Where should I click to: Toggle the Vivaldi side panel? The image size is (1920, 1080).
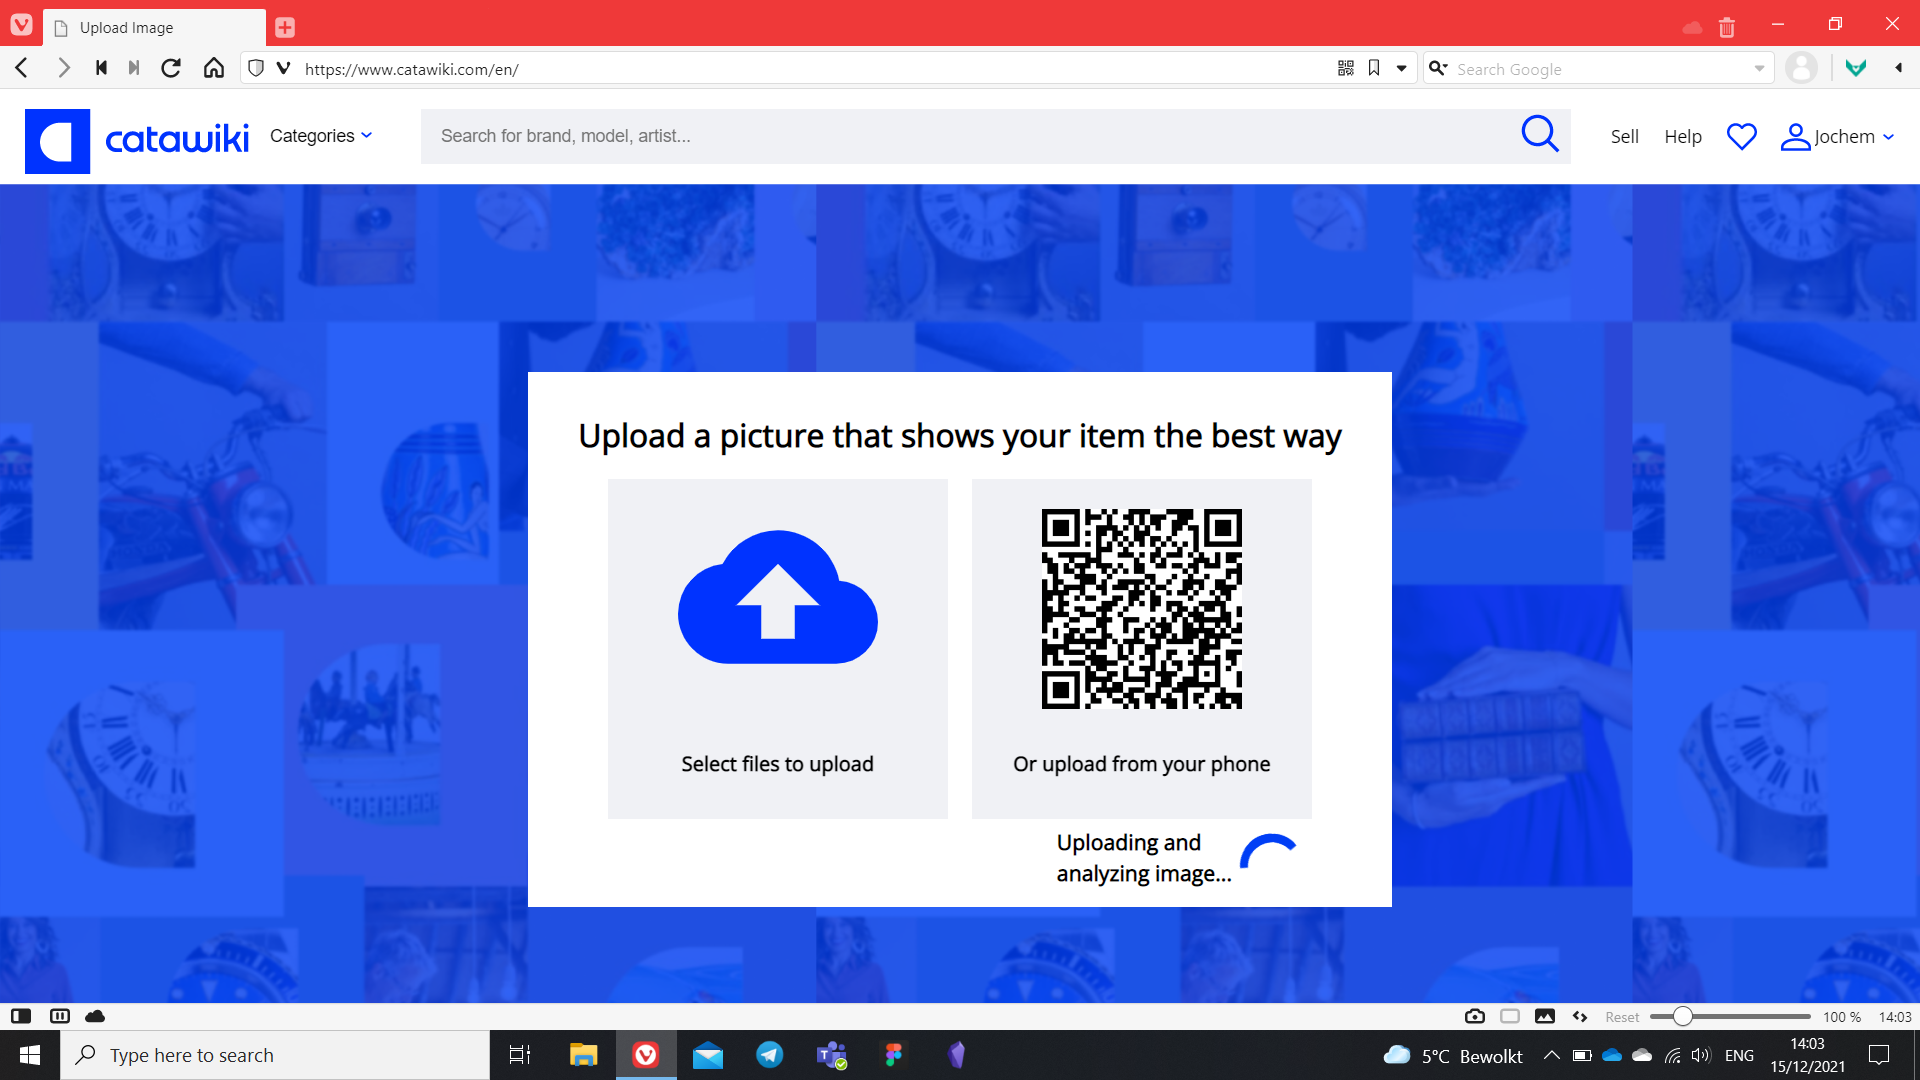[x=21, y=1016]
